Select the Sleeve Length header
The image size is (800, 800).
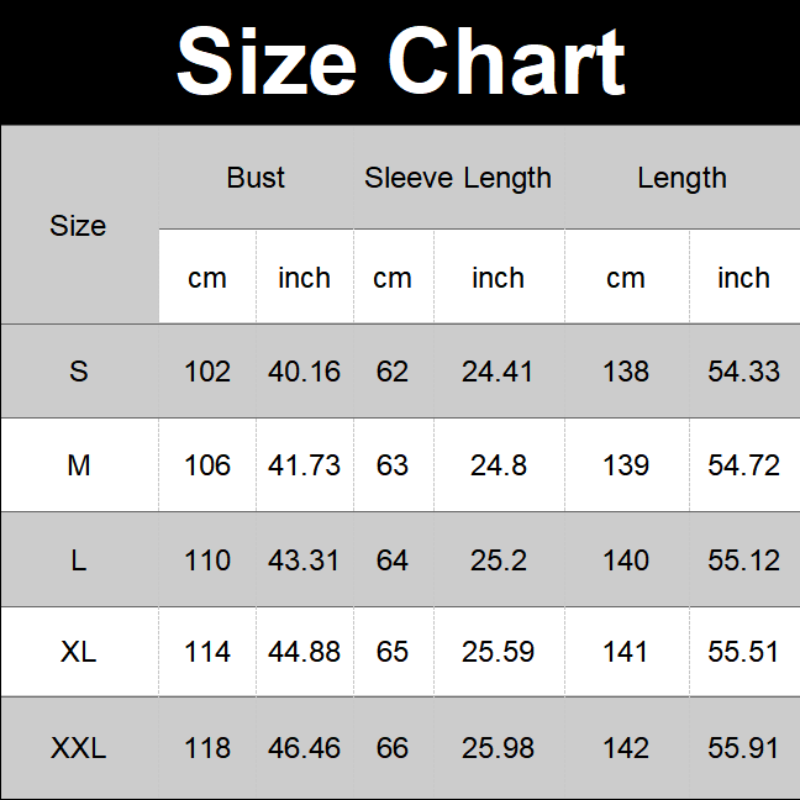[x=458, y=178]
